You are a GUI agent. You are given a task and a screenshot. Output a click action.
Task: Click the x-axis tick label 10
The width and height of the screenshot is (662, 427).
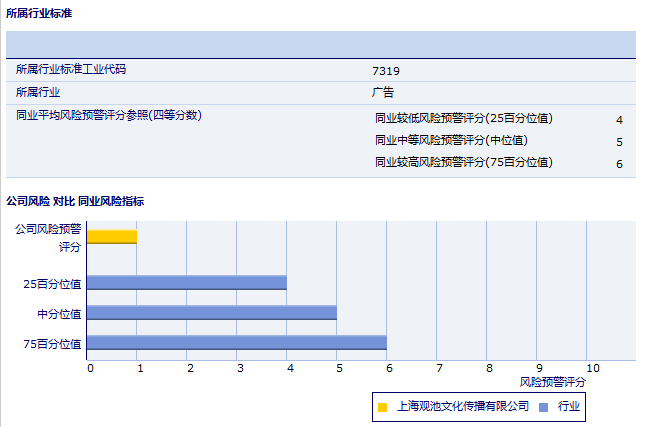(x=593, y=368)
